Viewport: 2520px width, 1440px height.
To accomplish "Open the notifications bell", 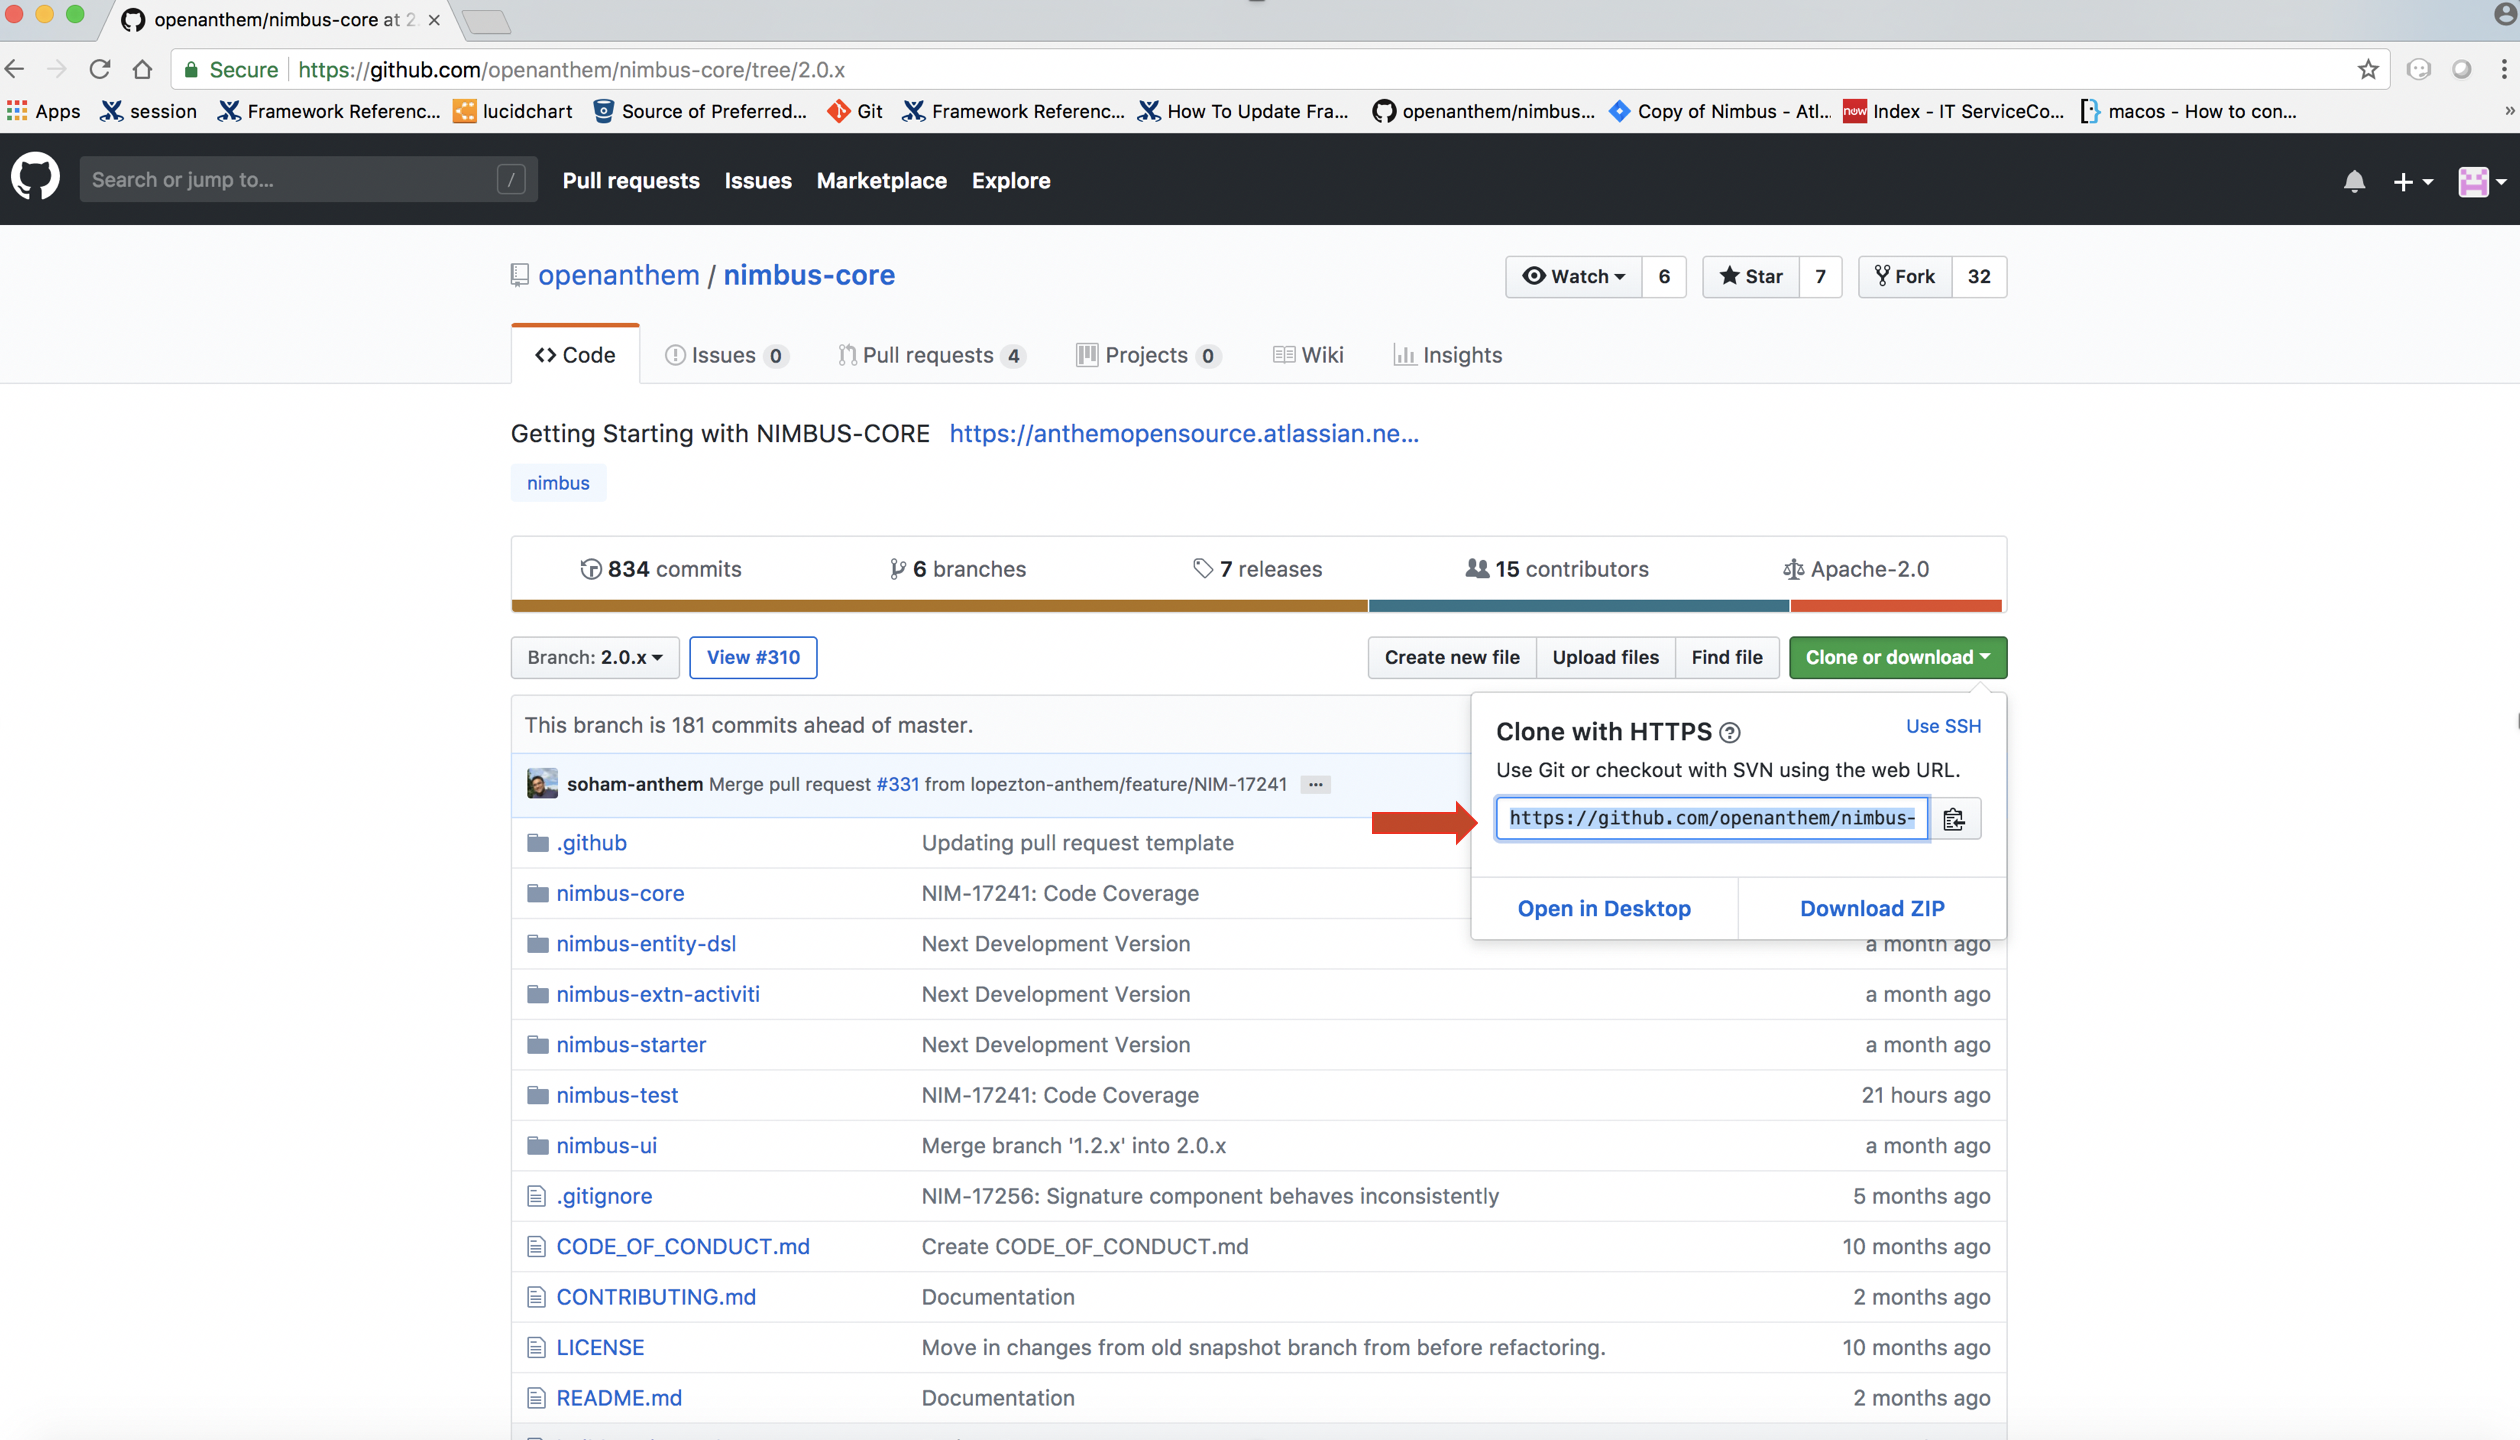I will 2354,181.
